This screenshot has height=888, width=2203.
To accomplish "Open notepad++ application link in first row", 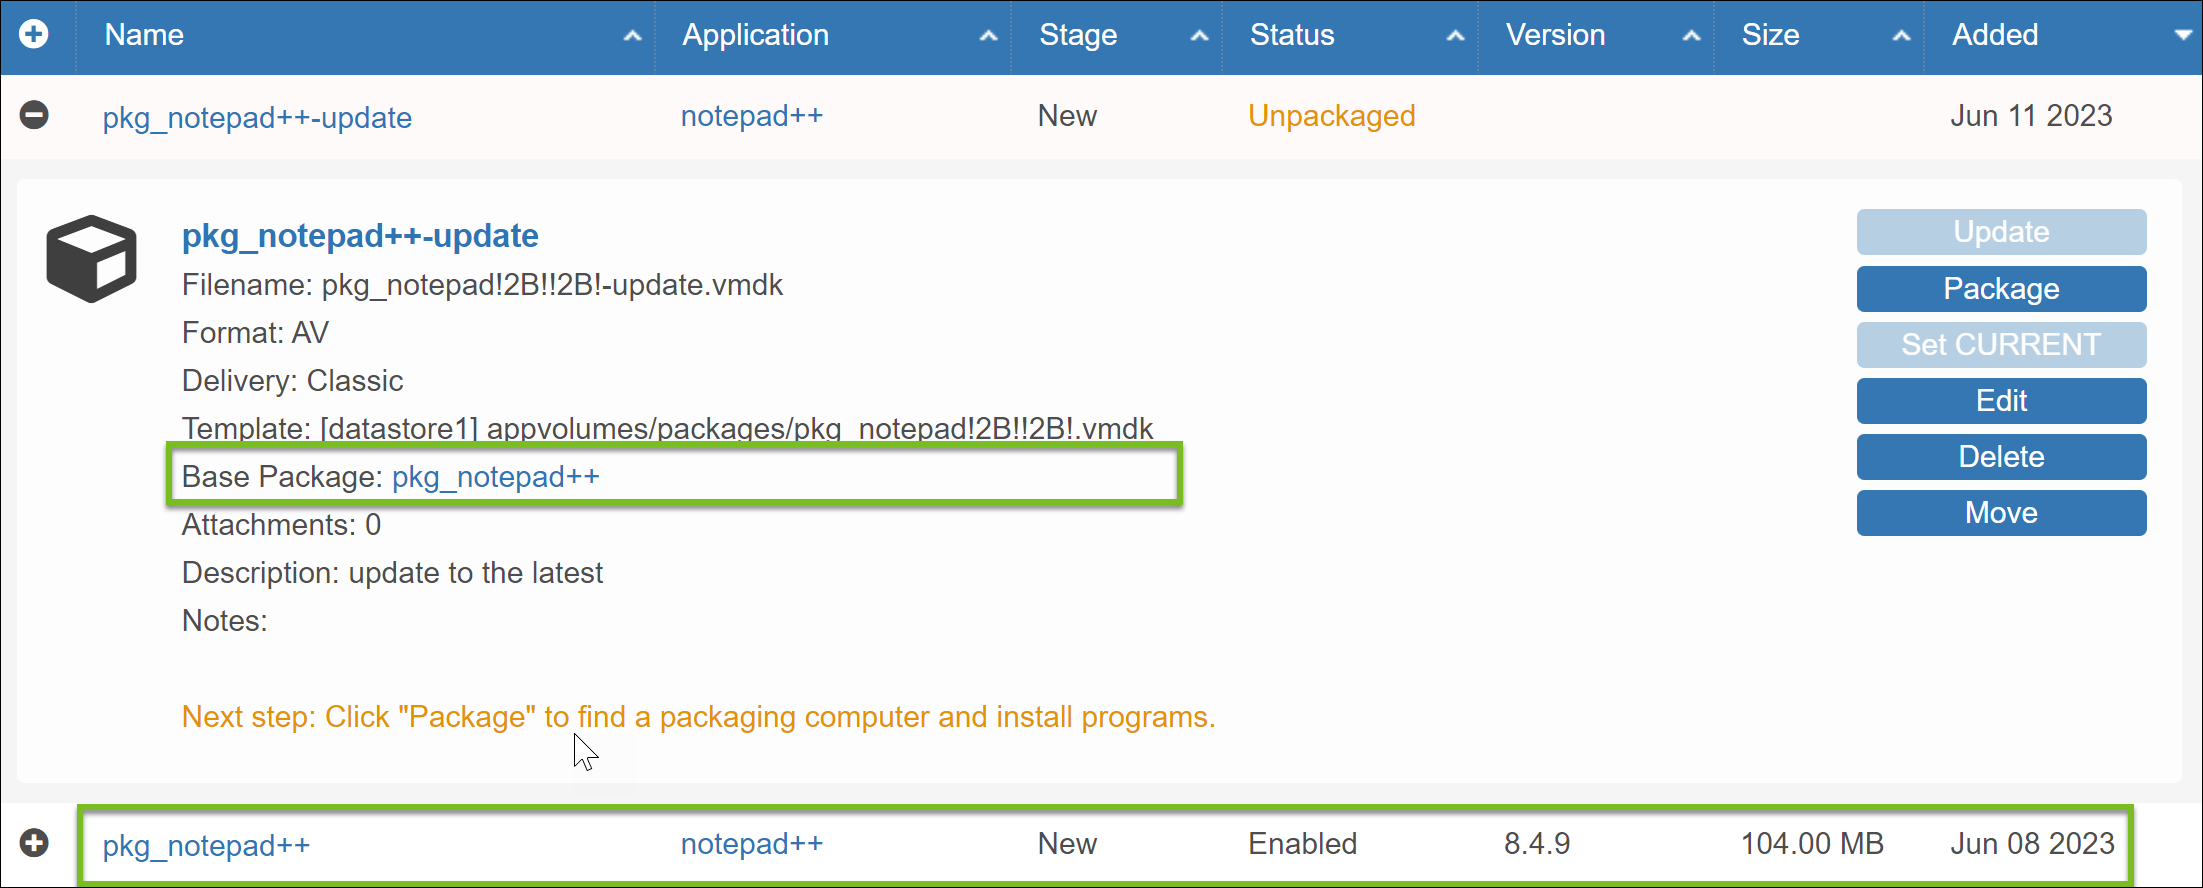I will point(752,116).
